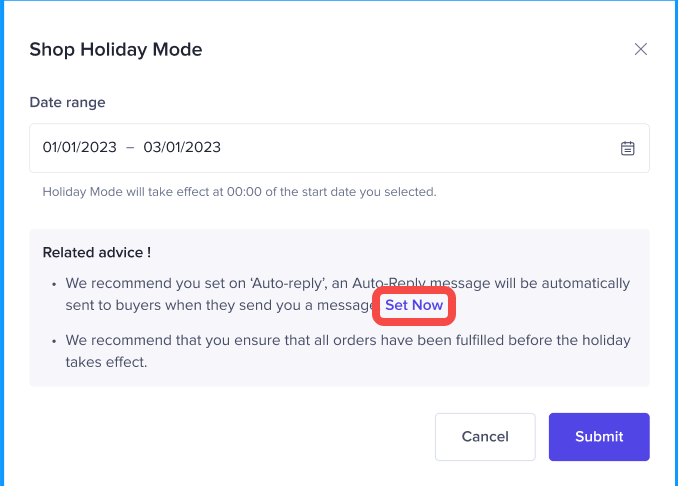Click the 'takes effect.' advice line ending
Screen dimensions: 678x486
click(106, 362)
